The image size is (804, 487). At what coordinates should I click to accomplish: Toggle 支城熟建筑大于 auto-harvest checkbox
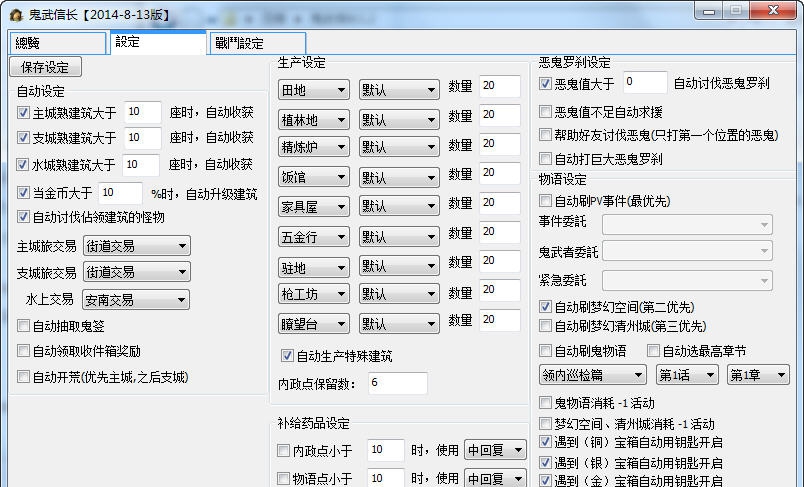[23, 137]
